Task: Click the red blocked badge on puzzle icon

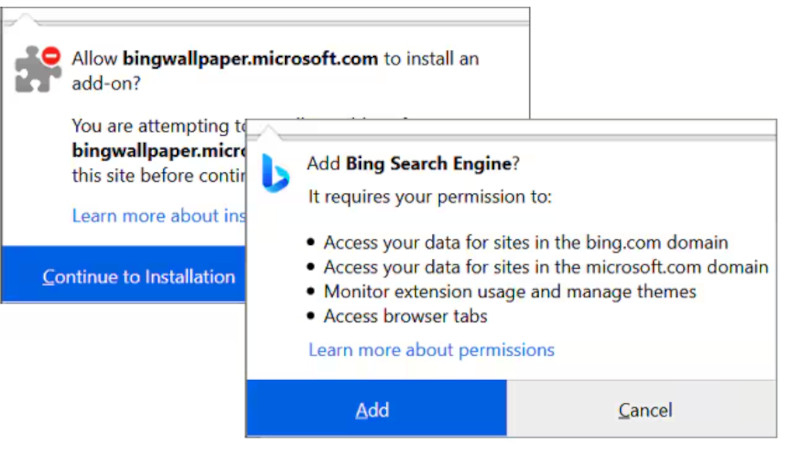Action: point(52,55)
